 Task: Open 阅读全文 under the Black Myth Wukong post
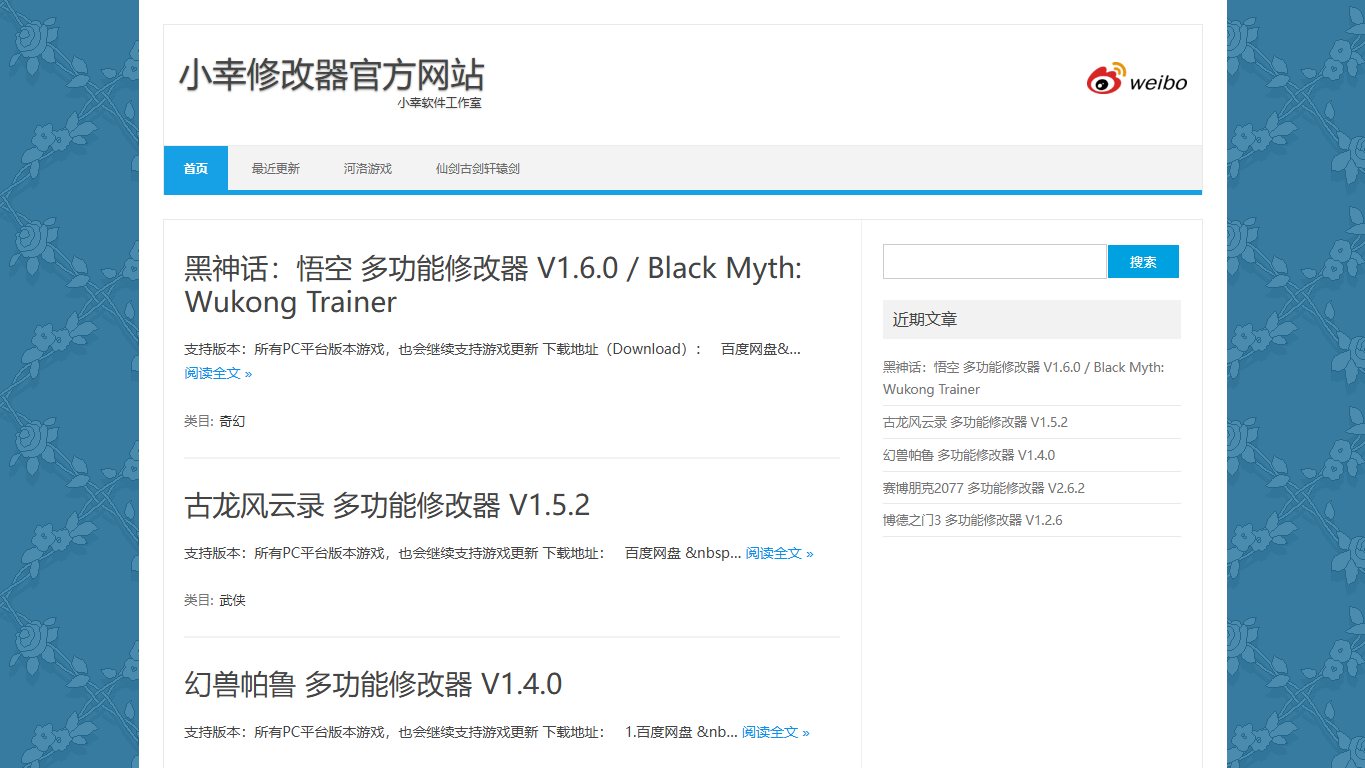(x=218, y=373)
